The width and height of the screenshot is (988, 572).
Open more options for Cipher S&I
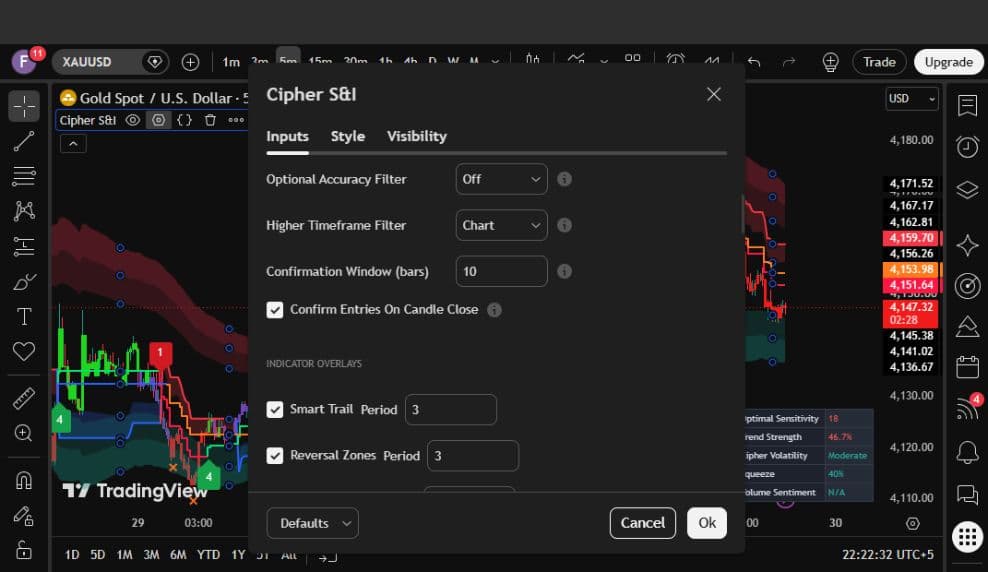(236, 120)
